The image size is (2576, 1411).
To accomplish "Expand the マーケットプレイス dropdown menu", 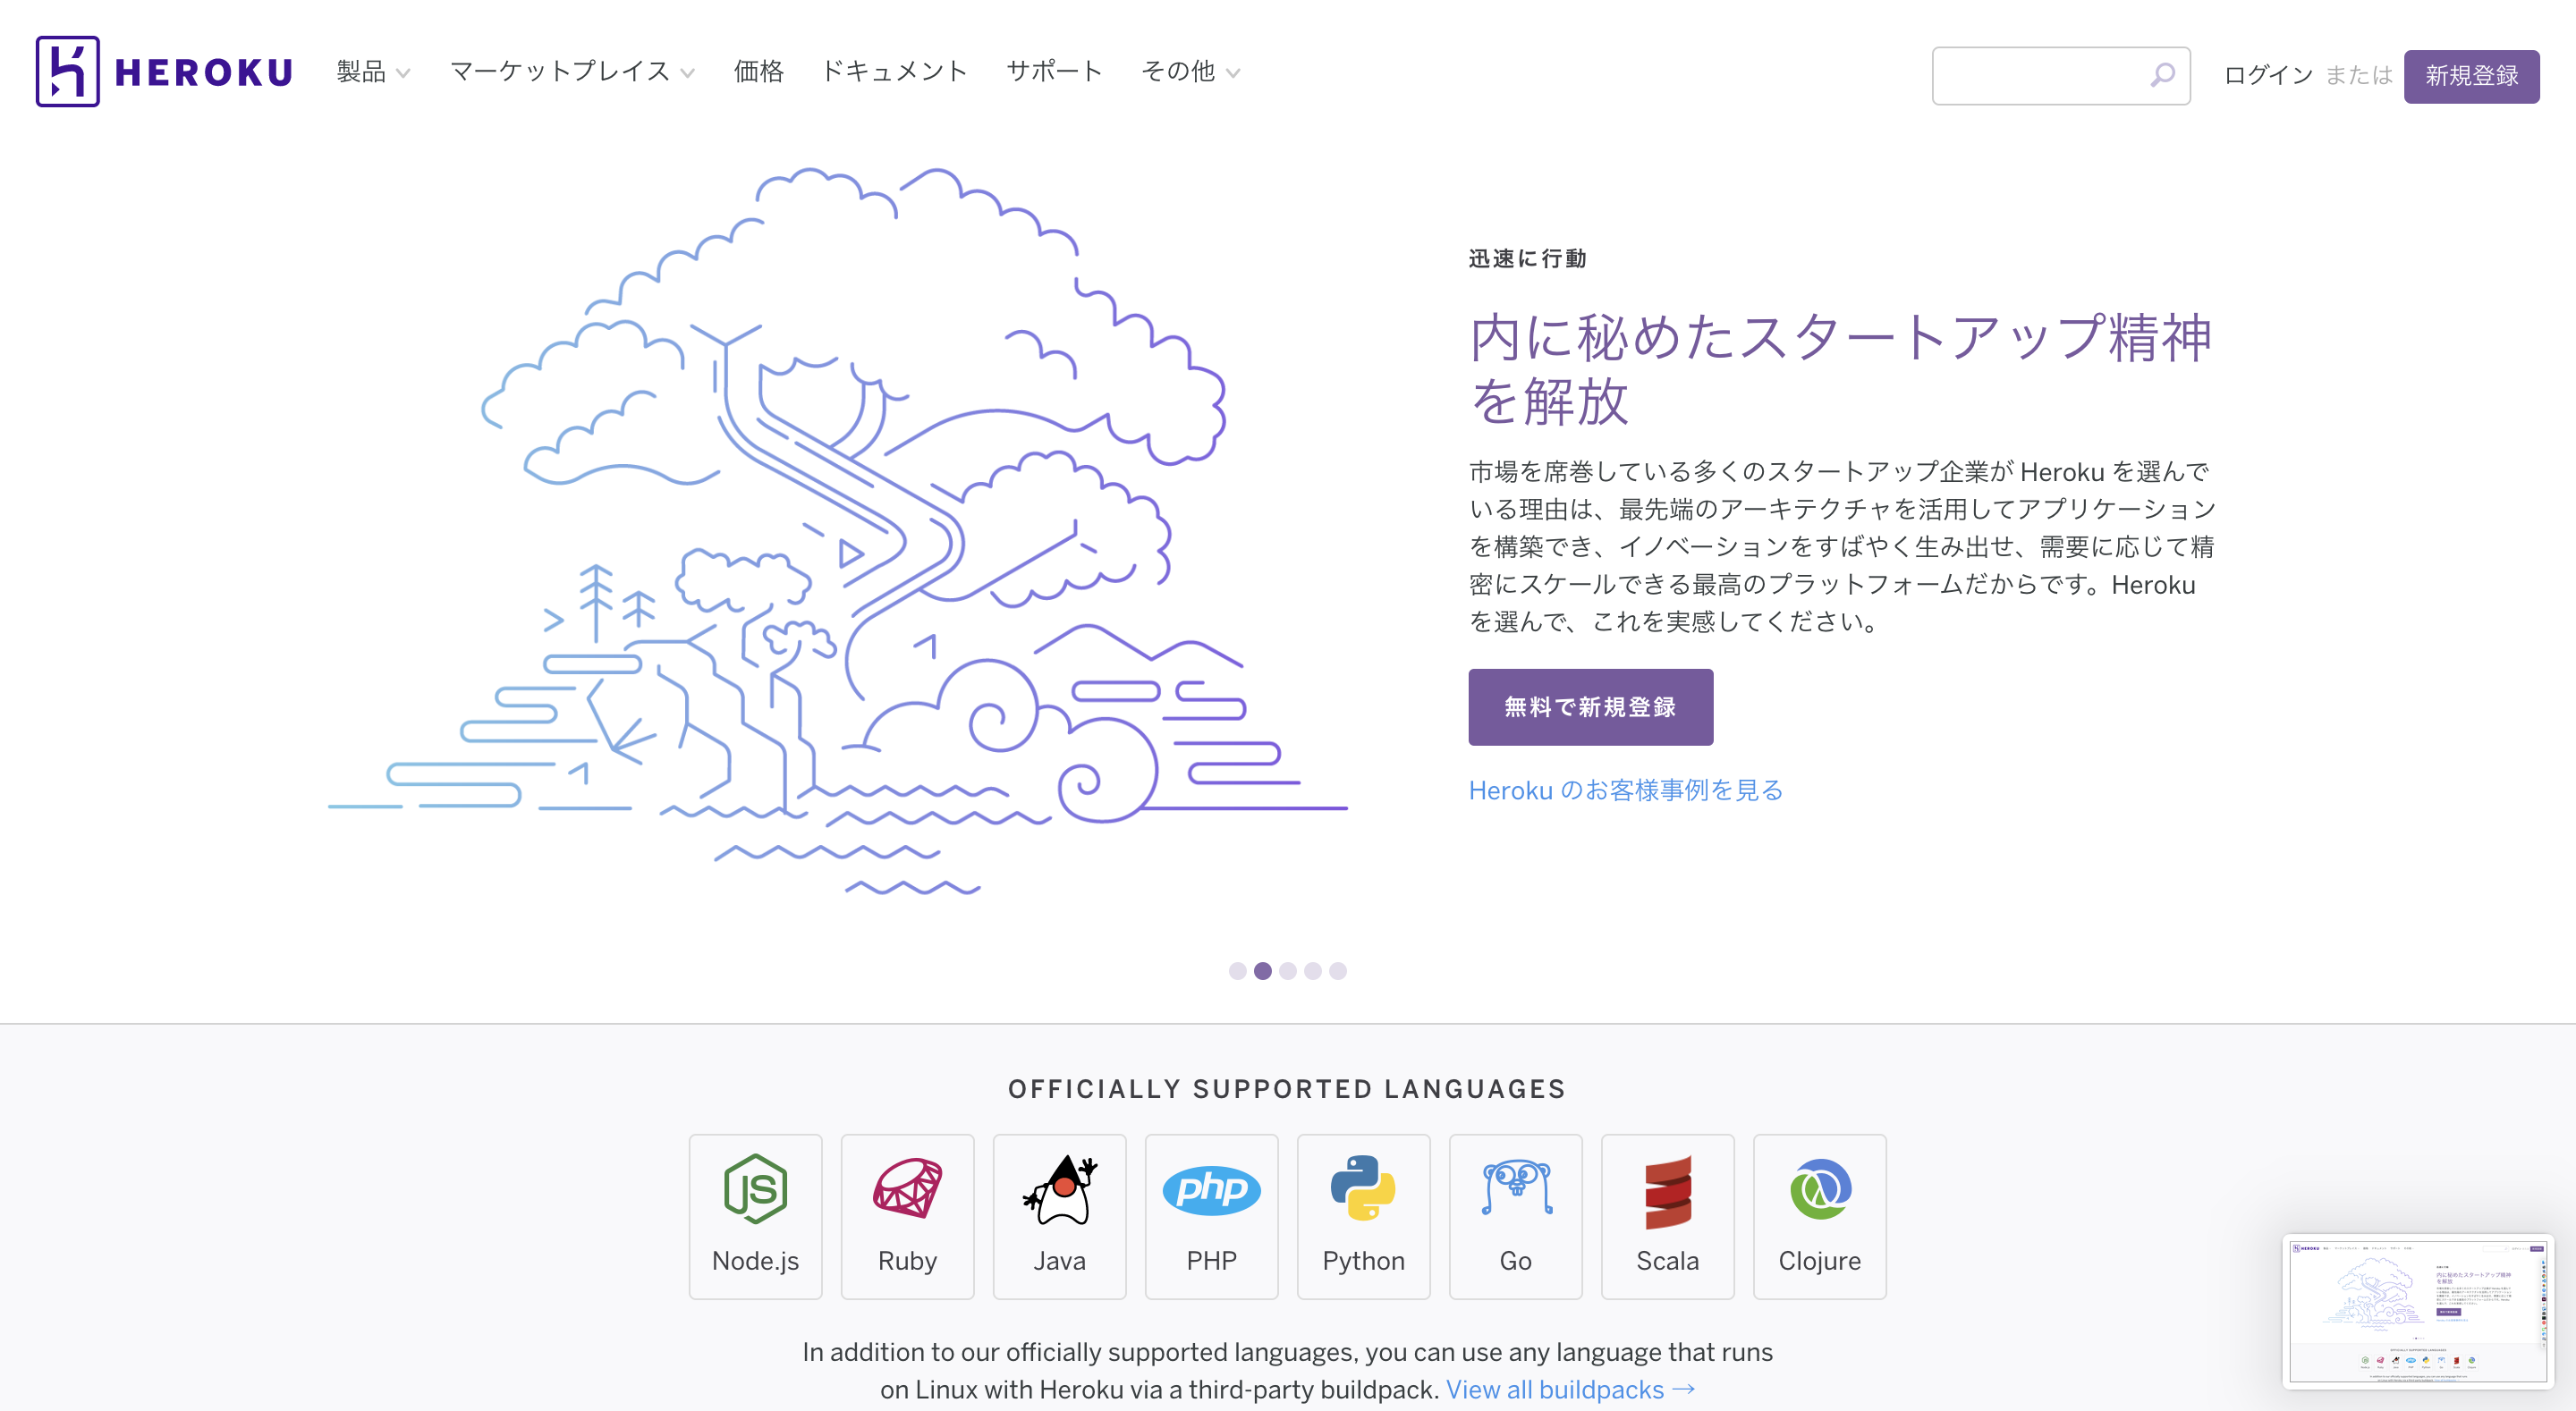I will [572, 72].
